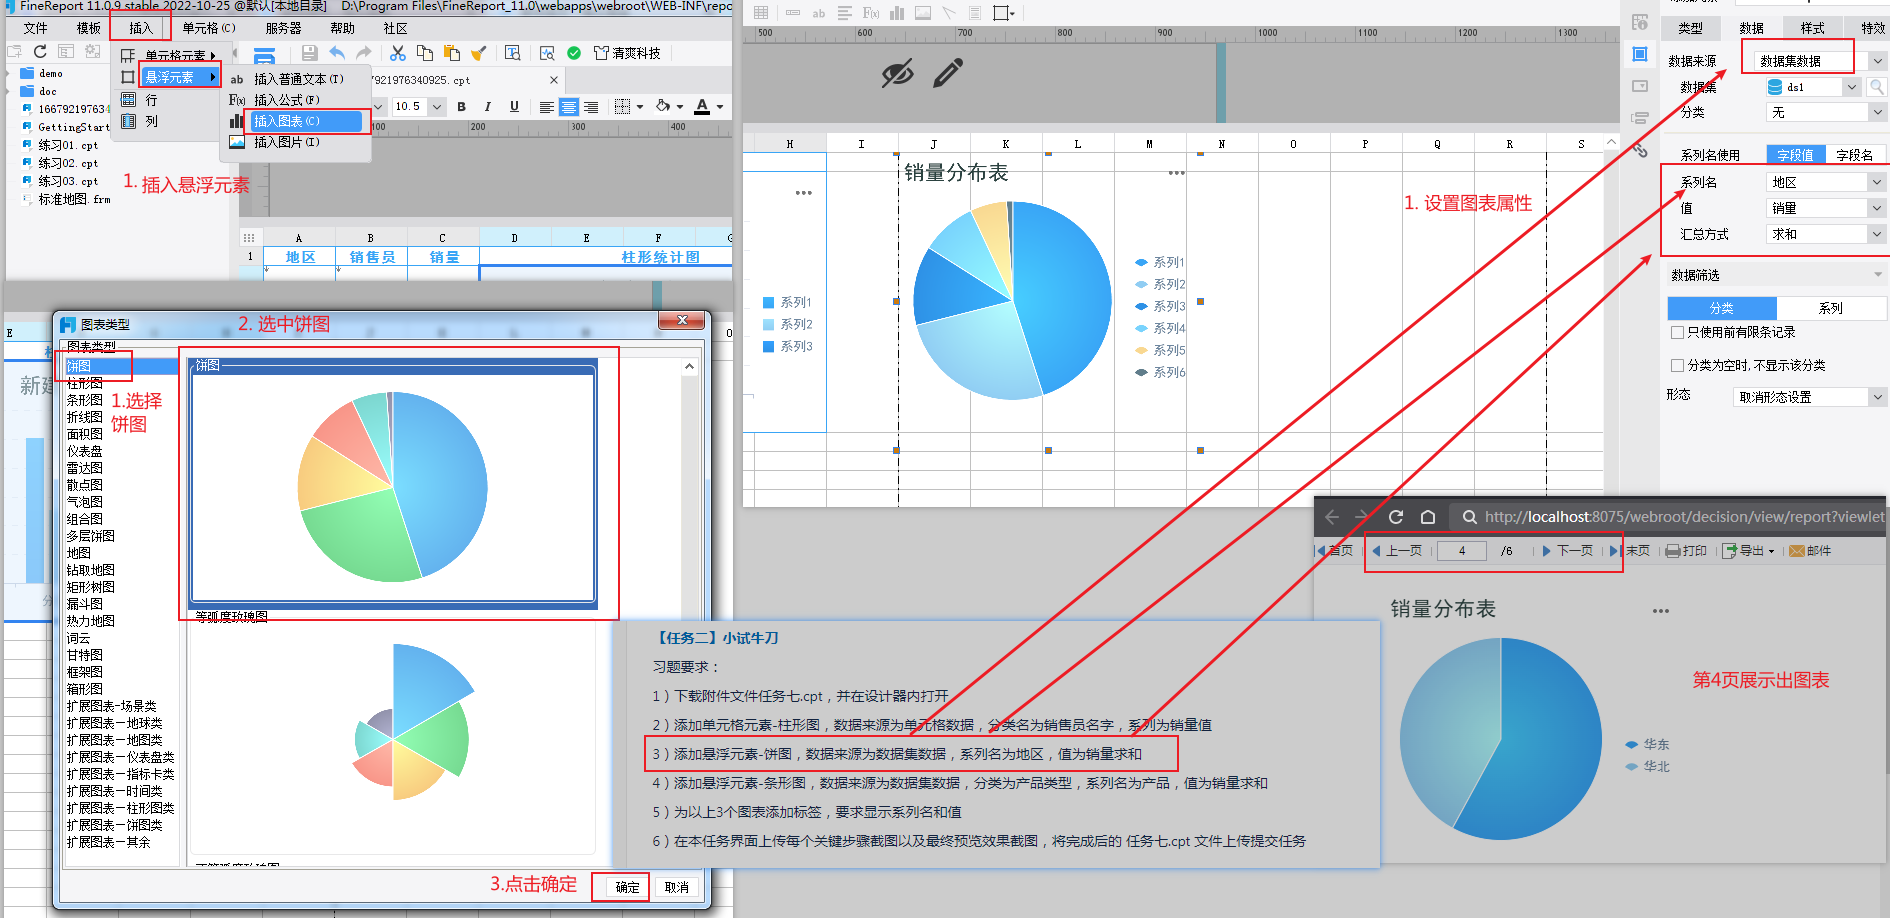Click the browser home icon
The image size is (1890, 918).
[1428, 517]
